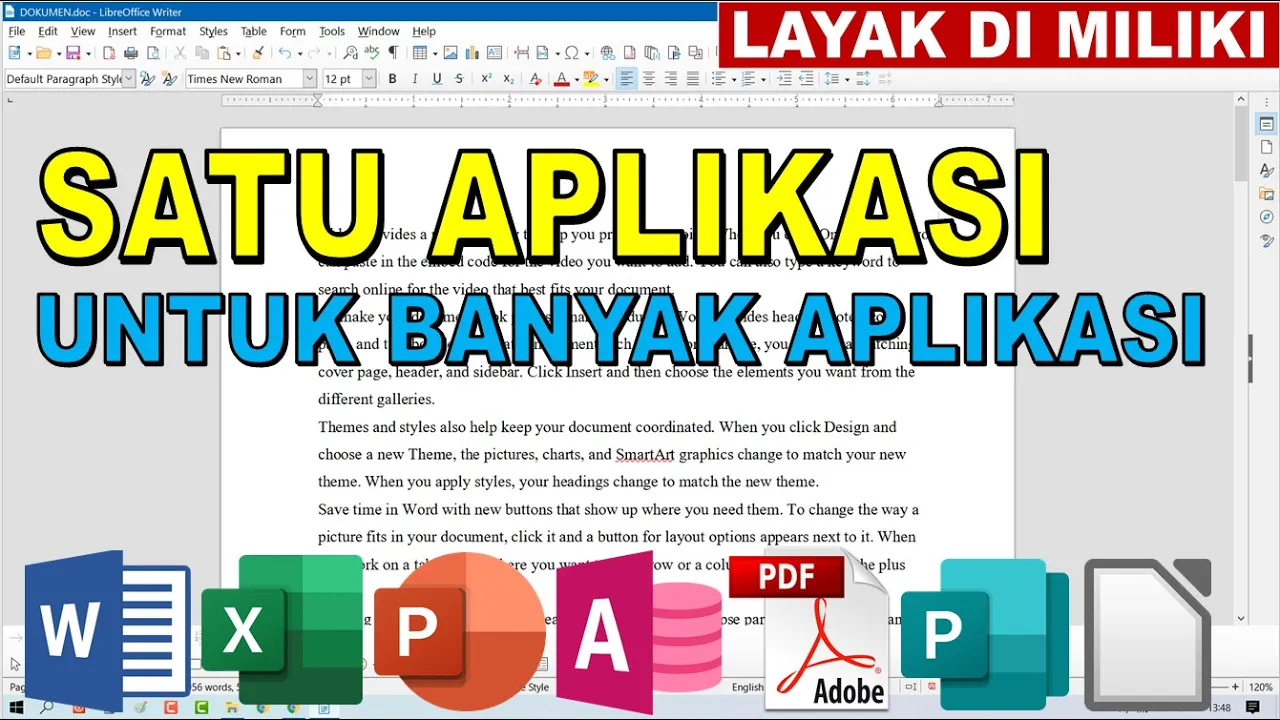Click the Insert Image icon
This screenshot has width=1280, height=720.
[450, 53]
